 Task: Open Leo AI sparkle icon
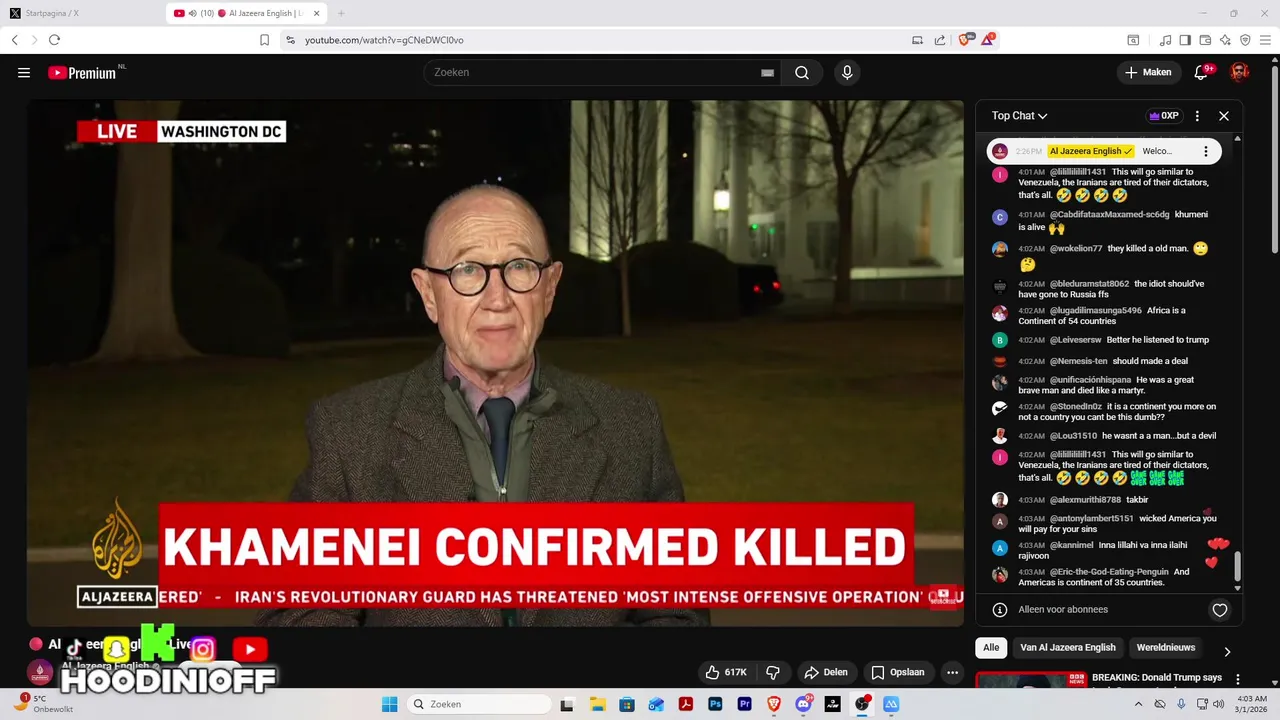point(1225,40)
